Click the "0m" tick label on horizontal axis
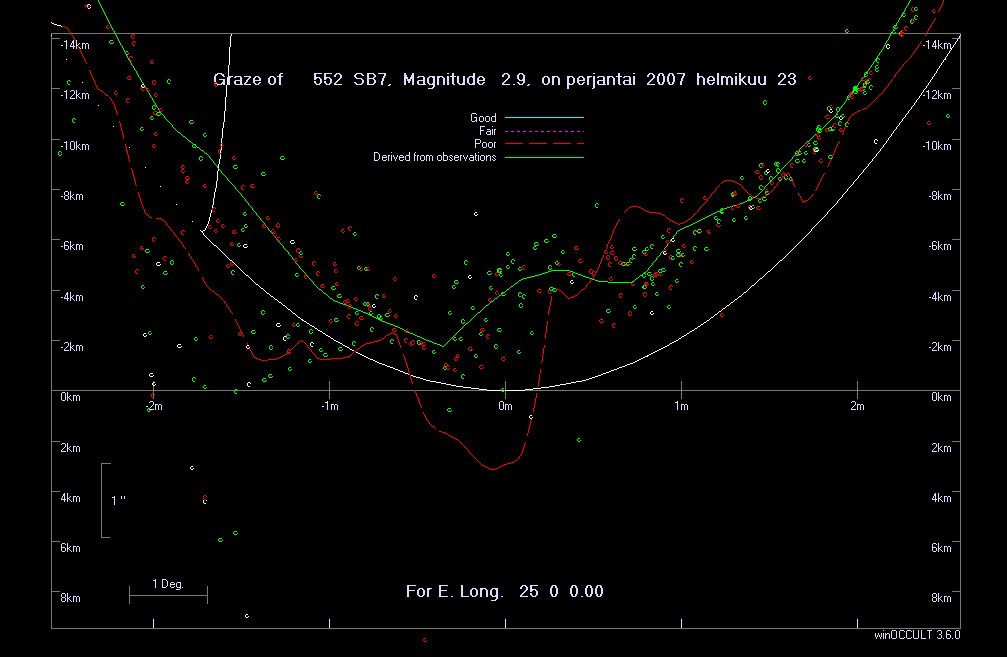 click(x=505, y=406)
